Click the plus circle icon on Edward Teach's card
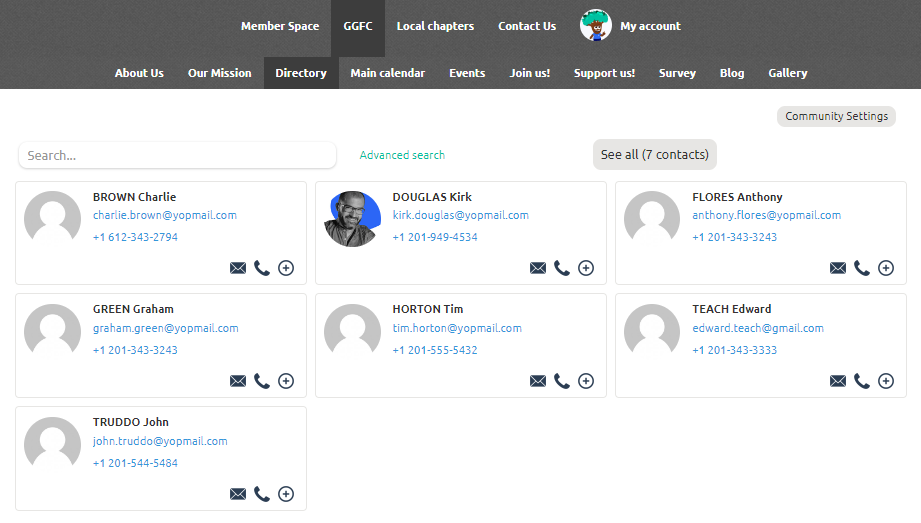Screen dimensions: 921x523 (x=886, y=381)
